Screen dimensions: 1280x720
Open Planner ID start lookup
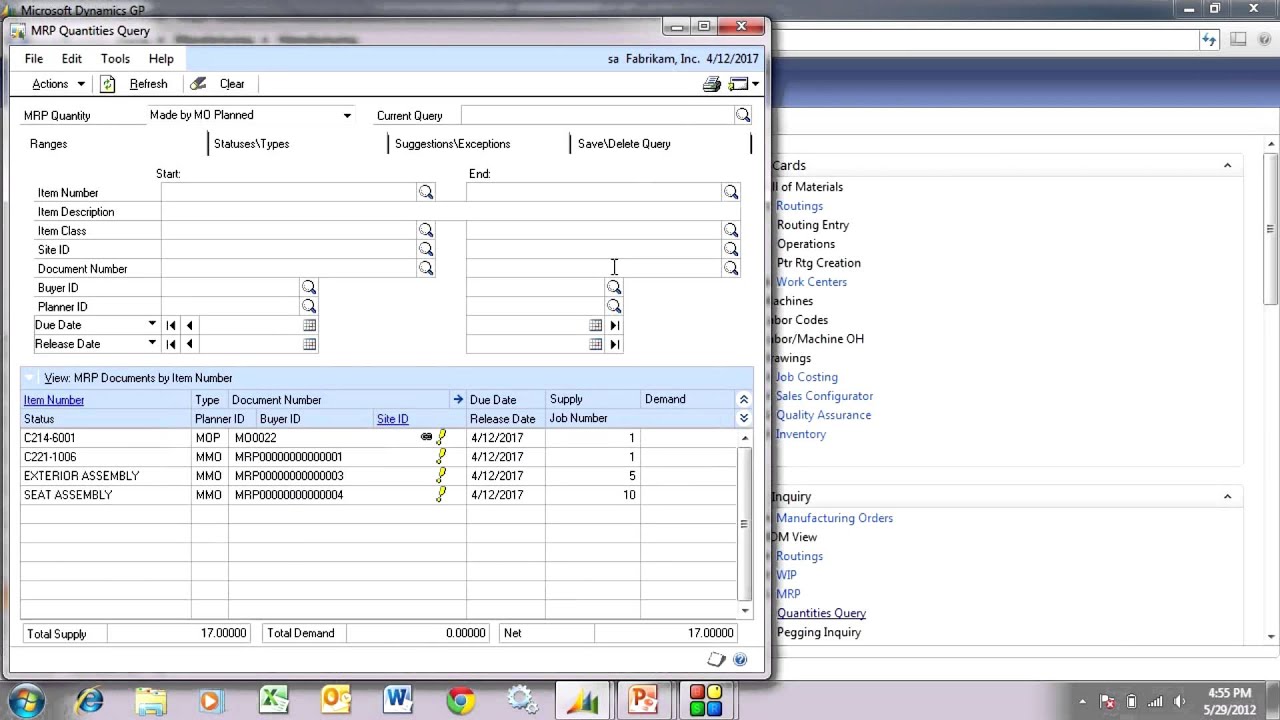[x=309, y=306]
